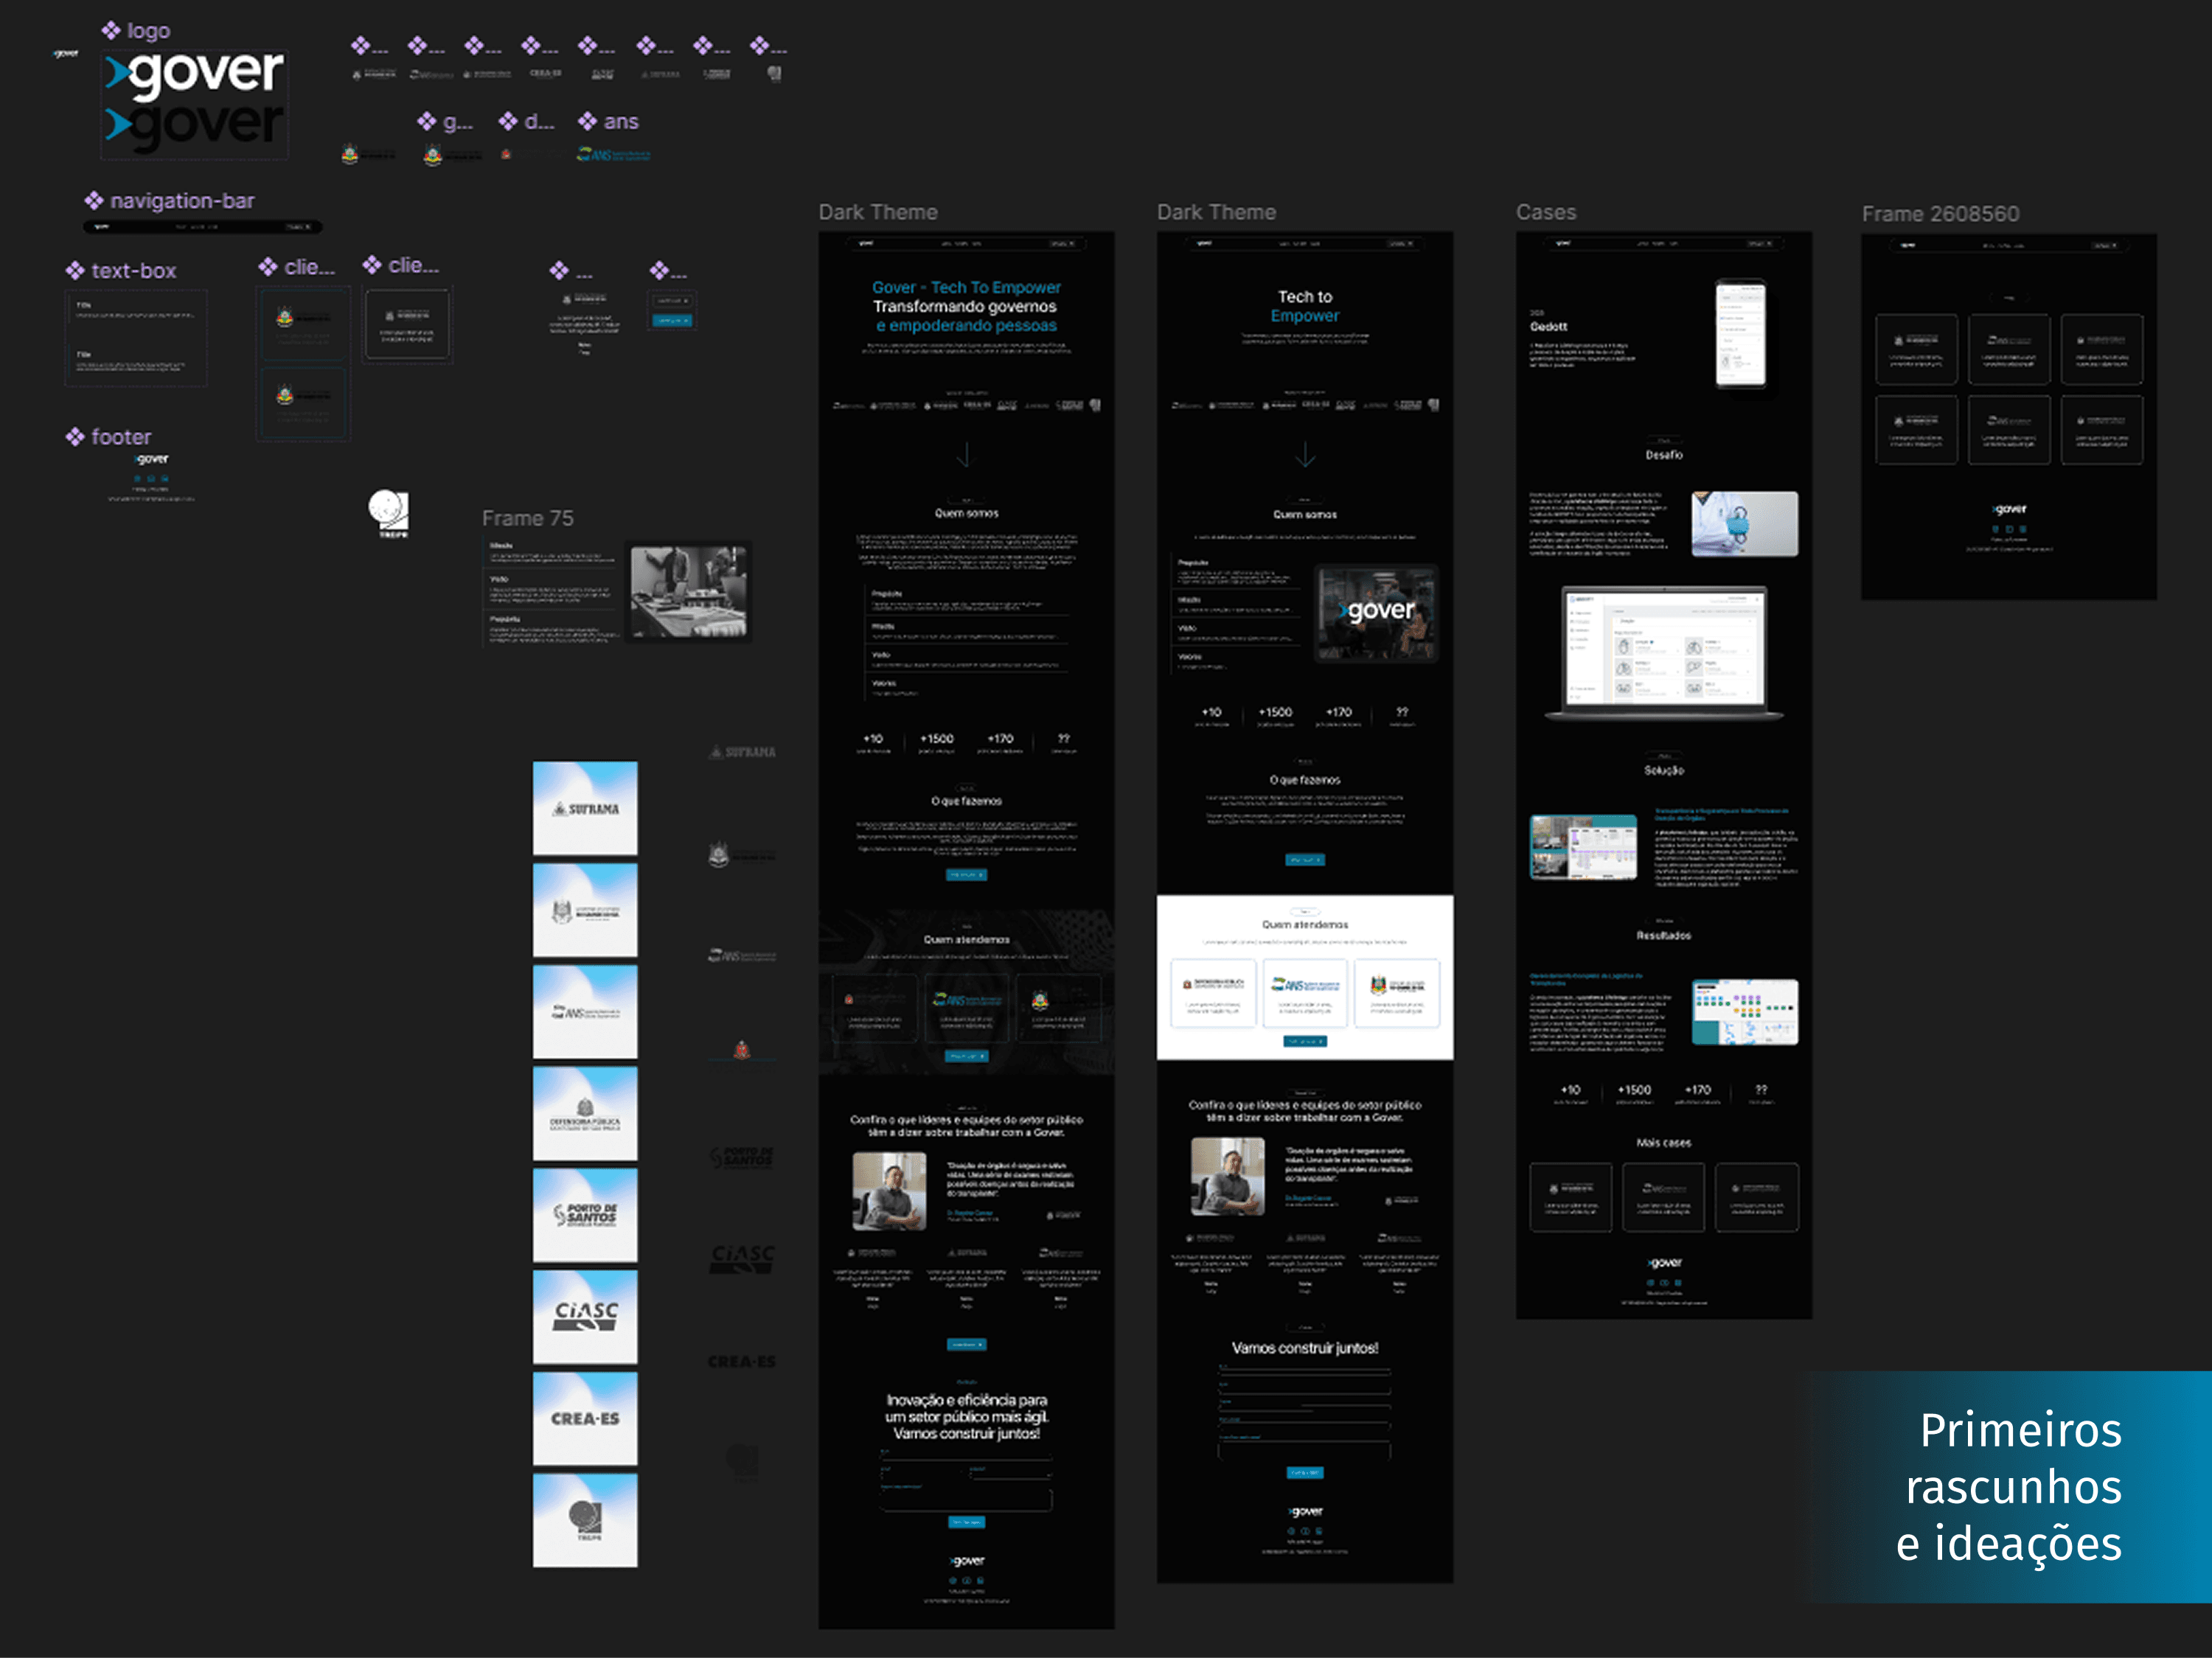
Task: Click the laptop mockup in Cases frame
Action: 1664,651
